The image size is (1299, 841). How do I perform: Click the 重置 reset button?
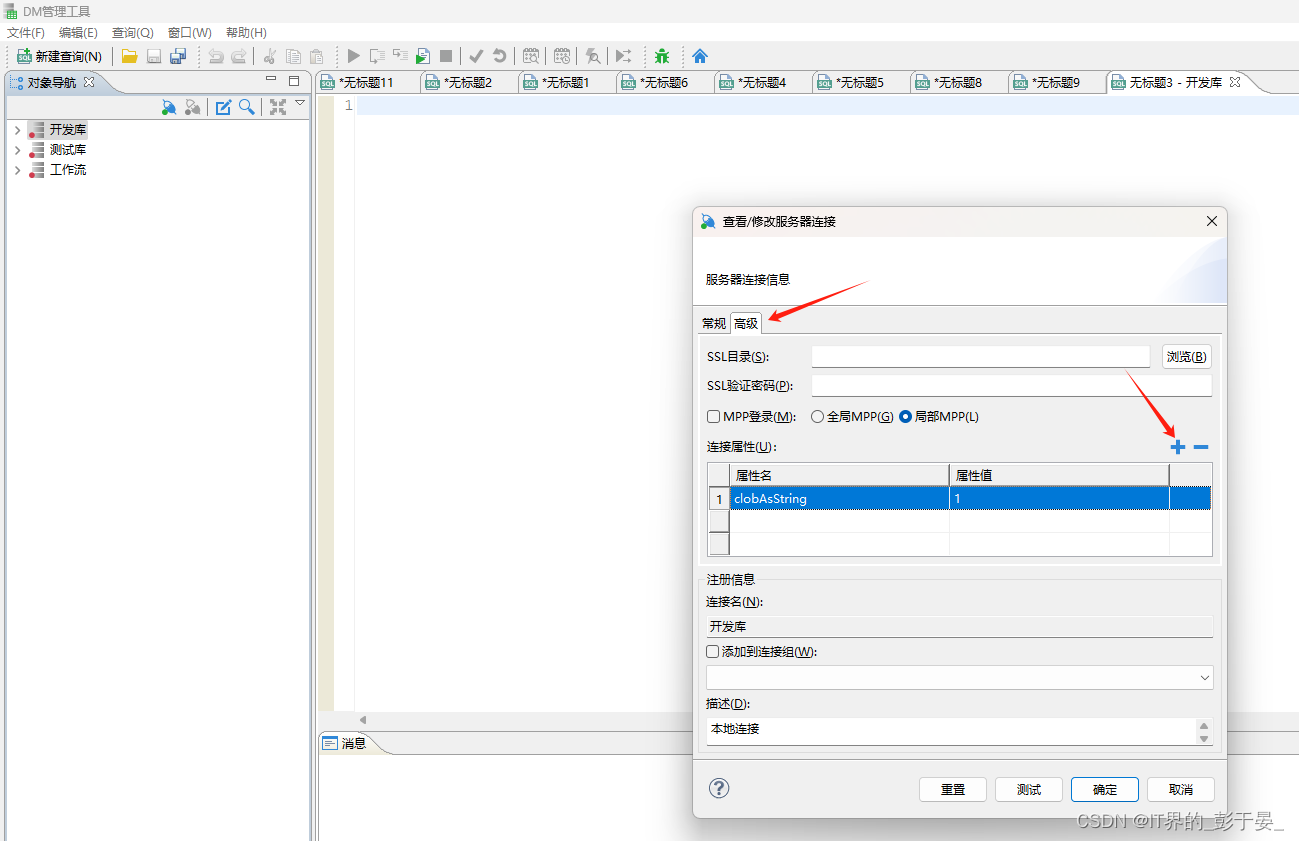coord(953,789)
